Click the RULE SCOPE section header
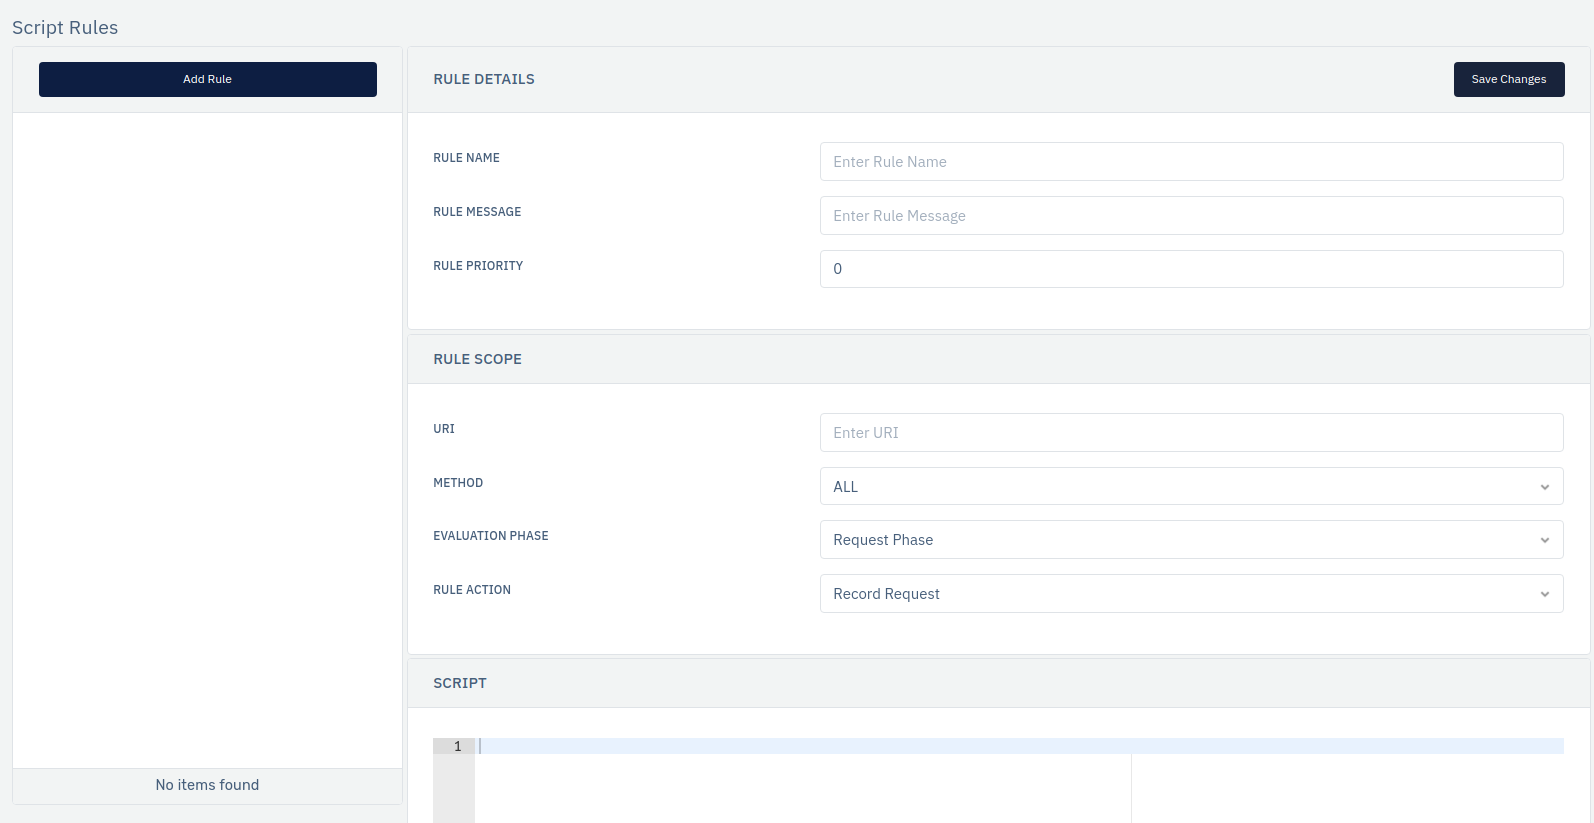Image resolution: width=1594 pixels, height=823 pixels. point(477,359)
